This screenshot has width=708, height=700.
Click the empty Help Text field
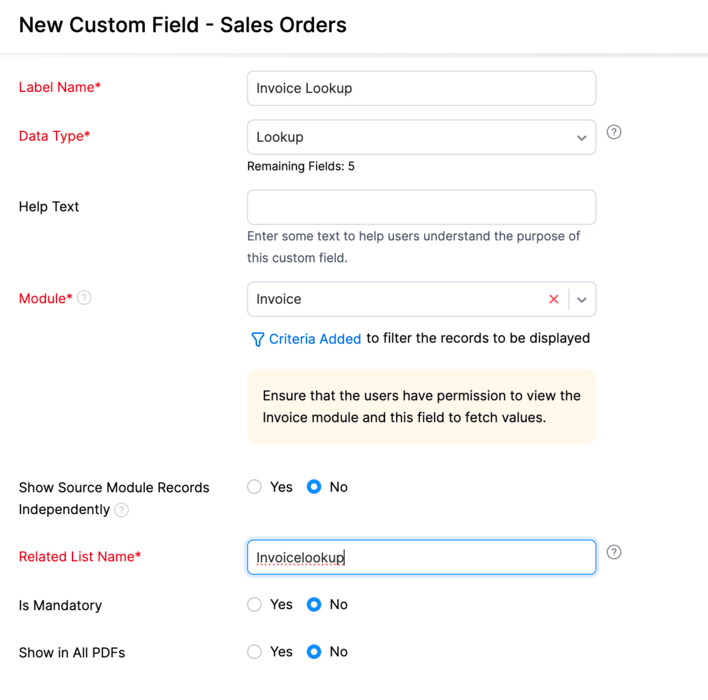coord(421,207)
